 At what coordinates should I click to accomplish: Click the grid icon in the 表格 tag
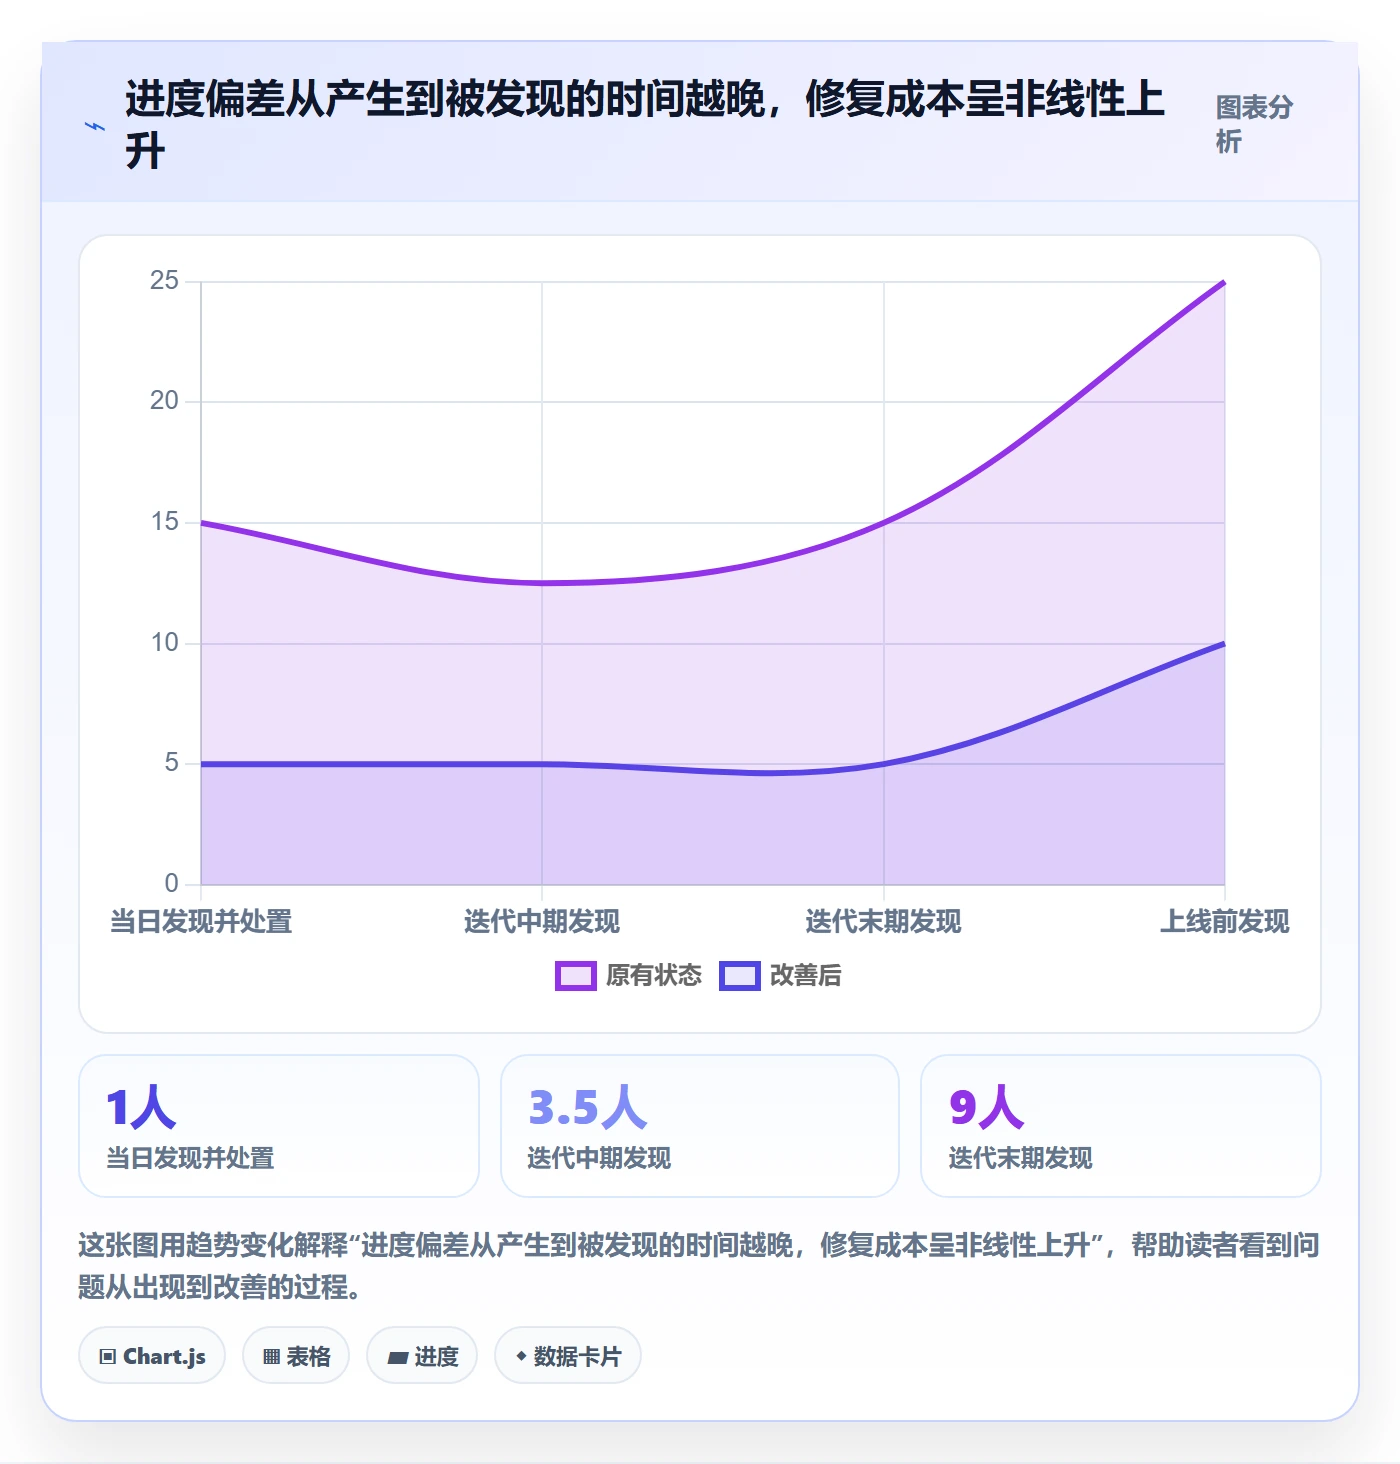(271, 1357)
